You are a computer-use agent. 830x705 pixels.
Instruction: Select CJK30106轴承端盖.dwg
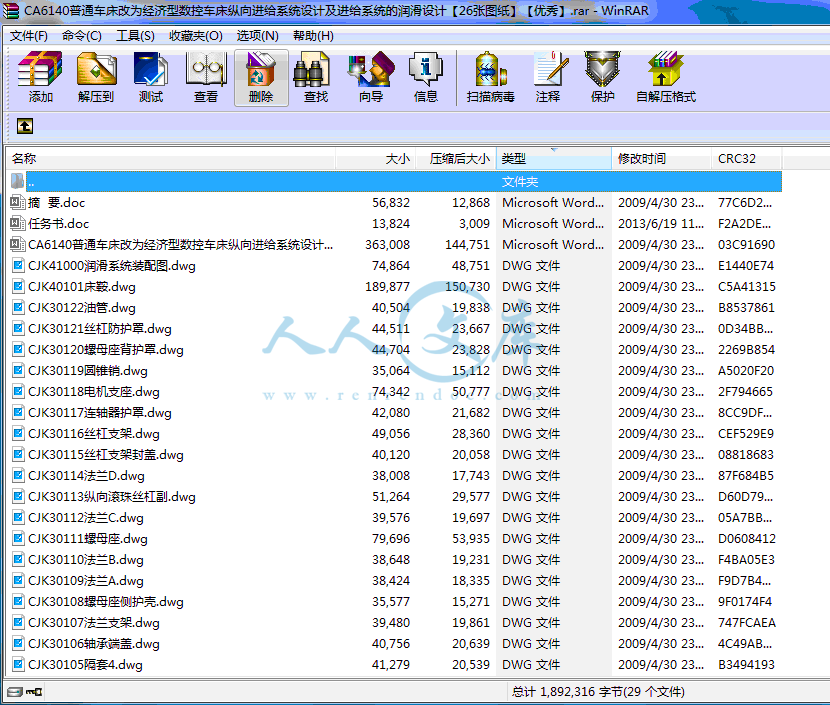click(94, 644)
